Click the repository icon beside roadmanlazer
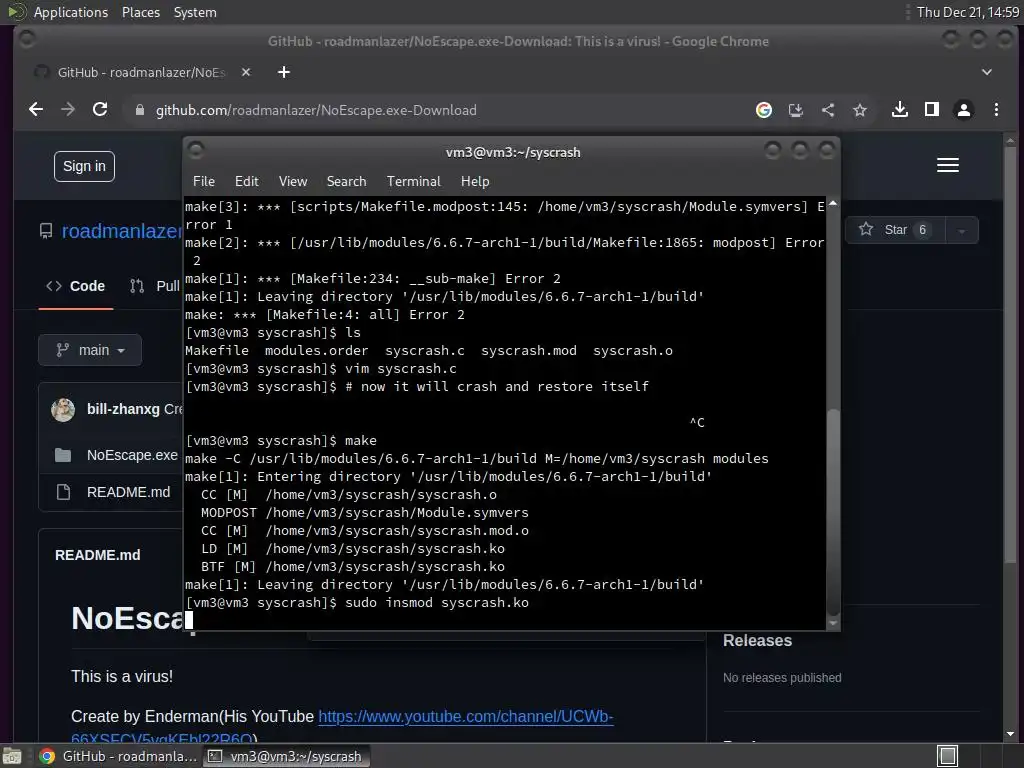Screen dimensions: 1024x768 (x=46, y=231)
